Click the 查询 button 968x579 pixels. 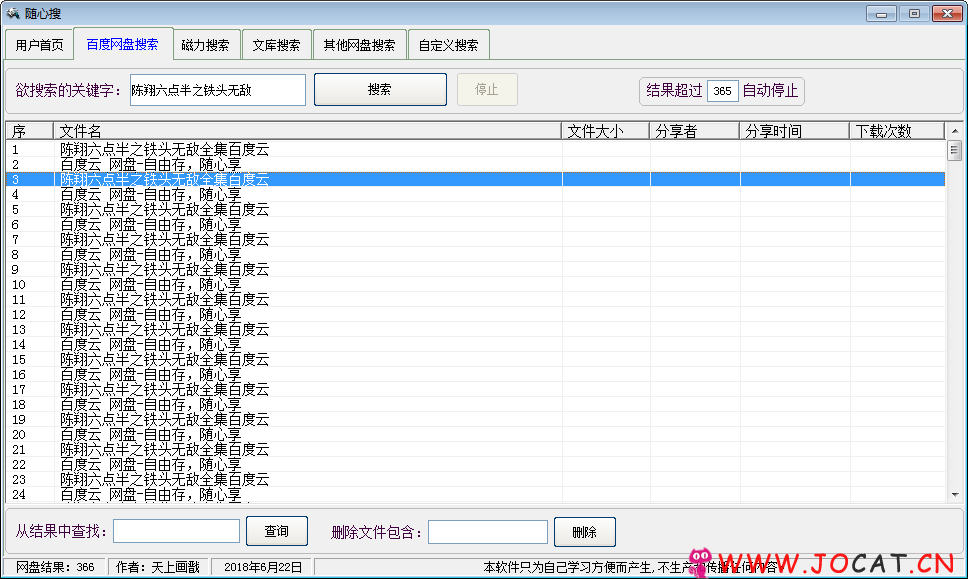tap(277, 531)
